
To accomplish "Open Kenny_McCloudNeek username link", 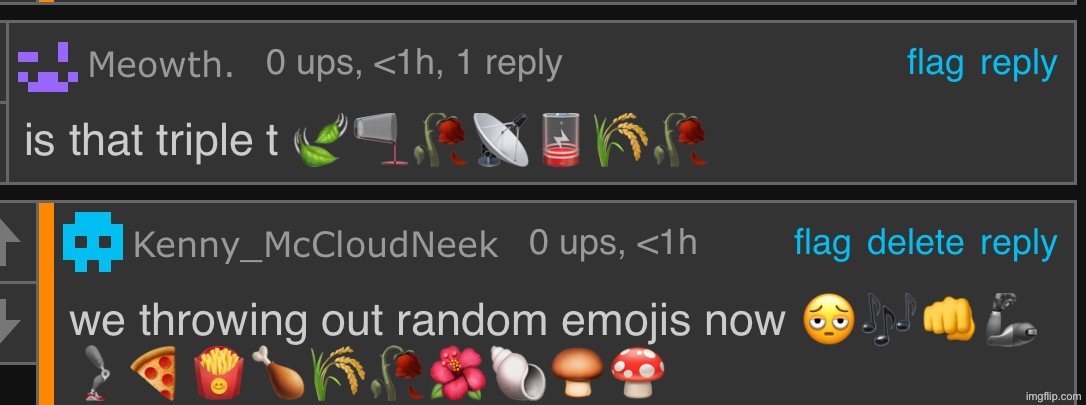I will 315,245.
